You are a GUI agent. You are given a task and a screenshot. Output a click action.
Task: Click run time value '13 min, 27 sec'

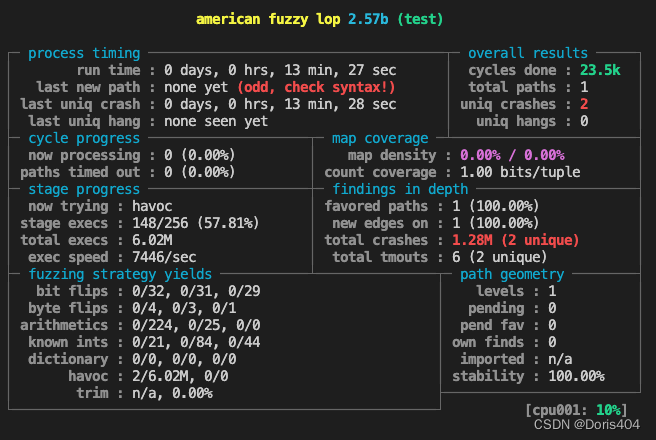coord(340,70)
